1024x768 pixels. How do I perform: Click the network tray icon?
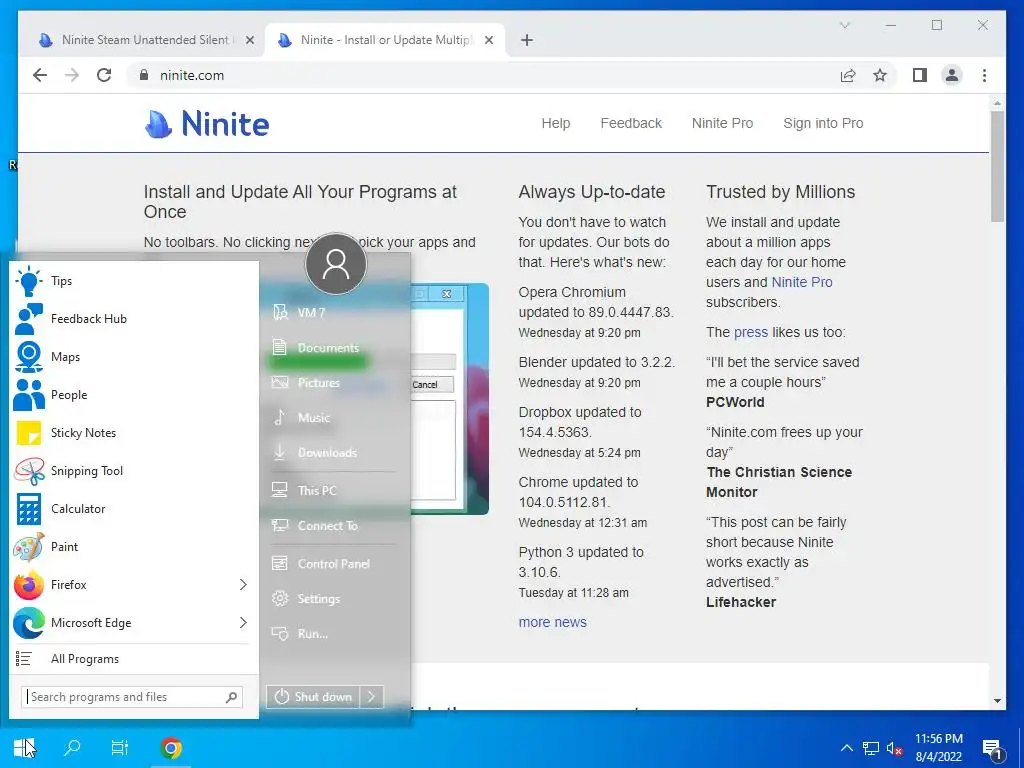(871, 748)
